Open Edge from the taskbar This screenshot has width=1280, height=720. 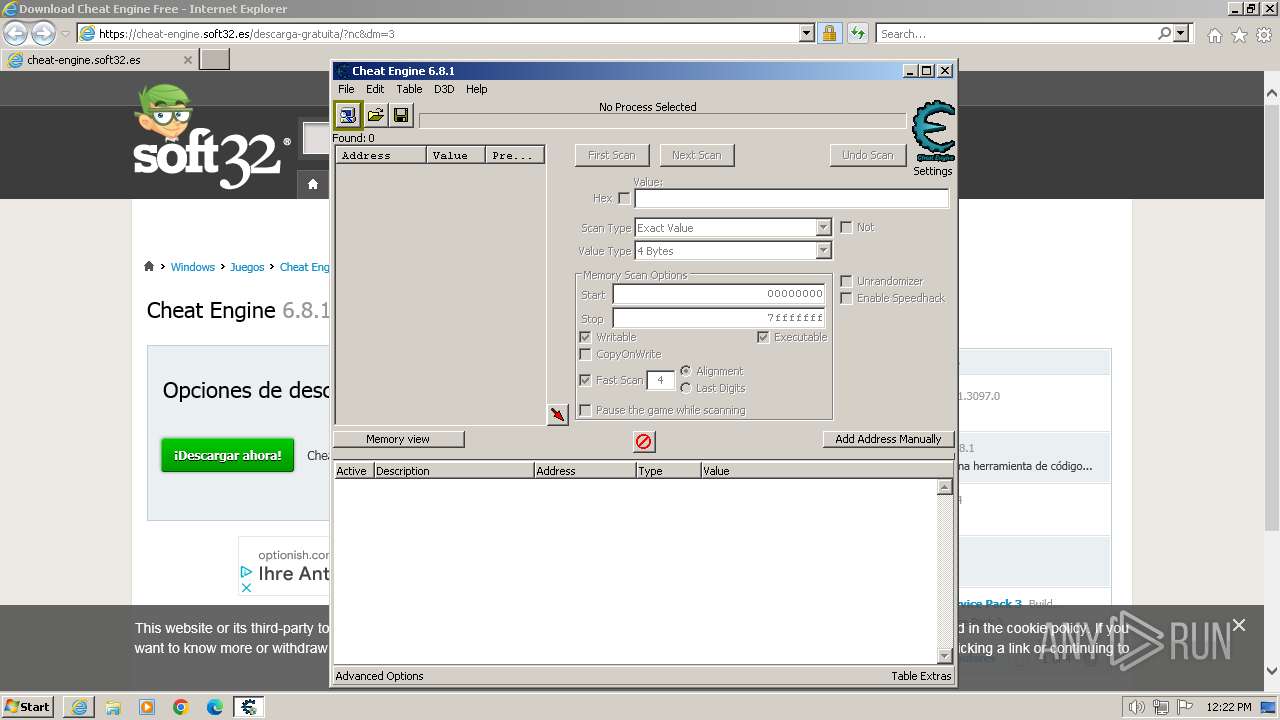coord(215,707)
